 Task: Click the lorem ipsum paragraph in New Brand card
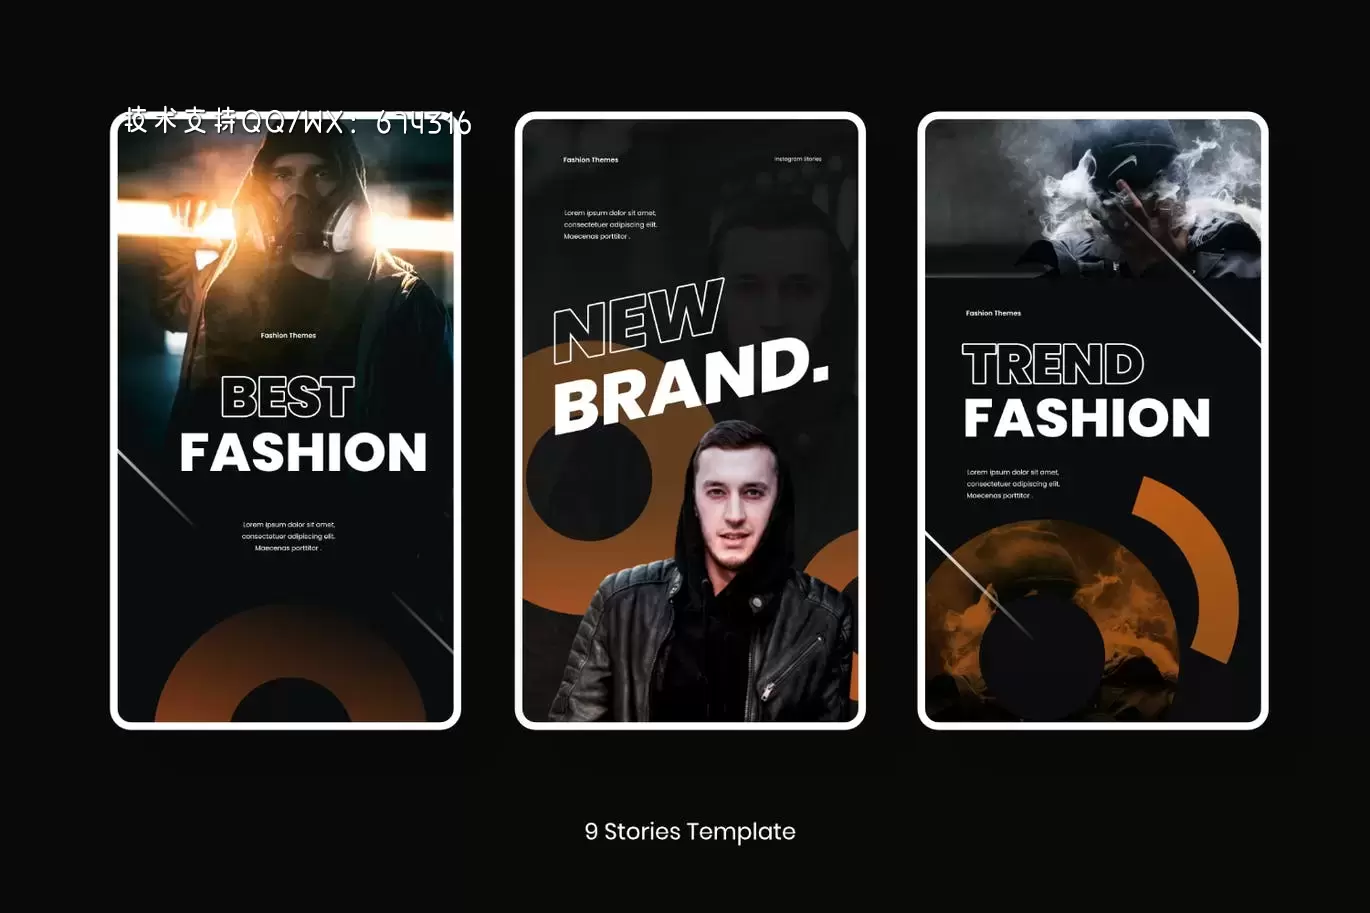(610, 225)
